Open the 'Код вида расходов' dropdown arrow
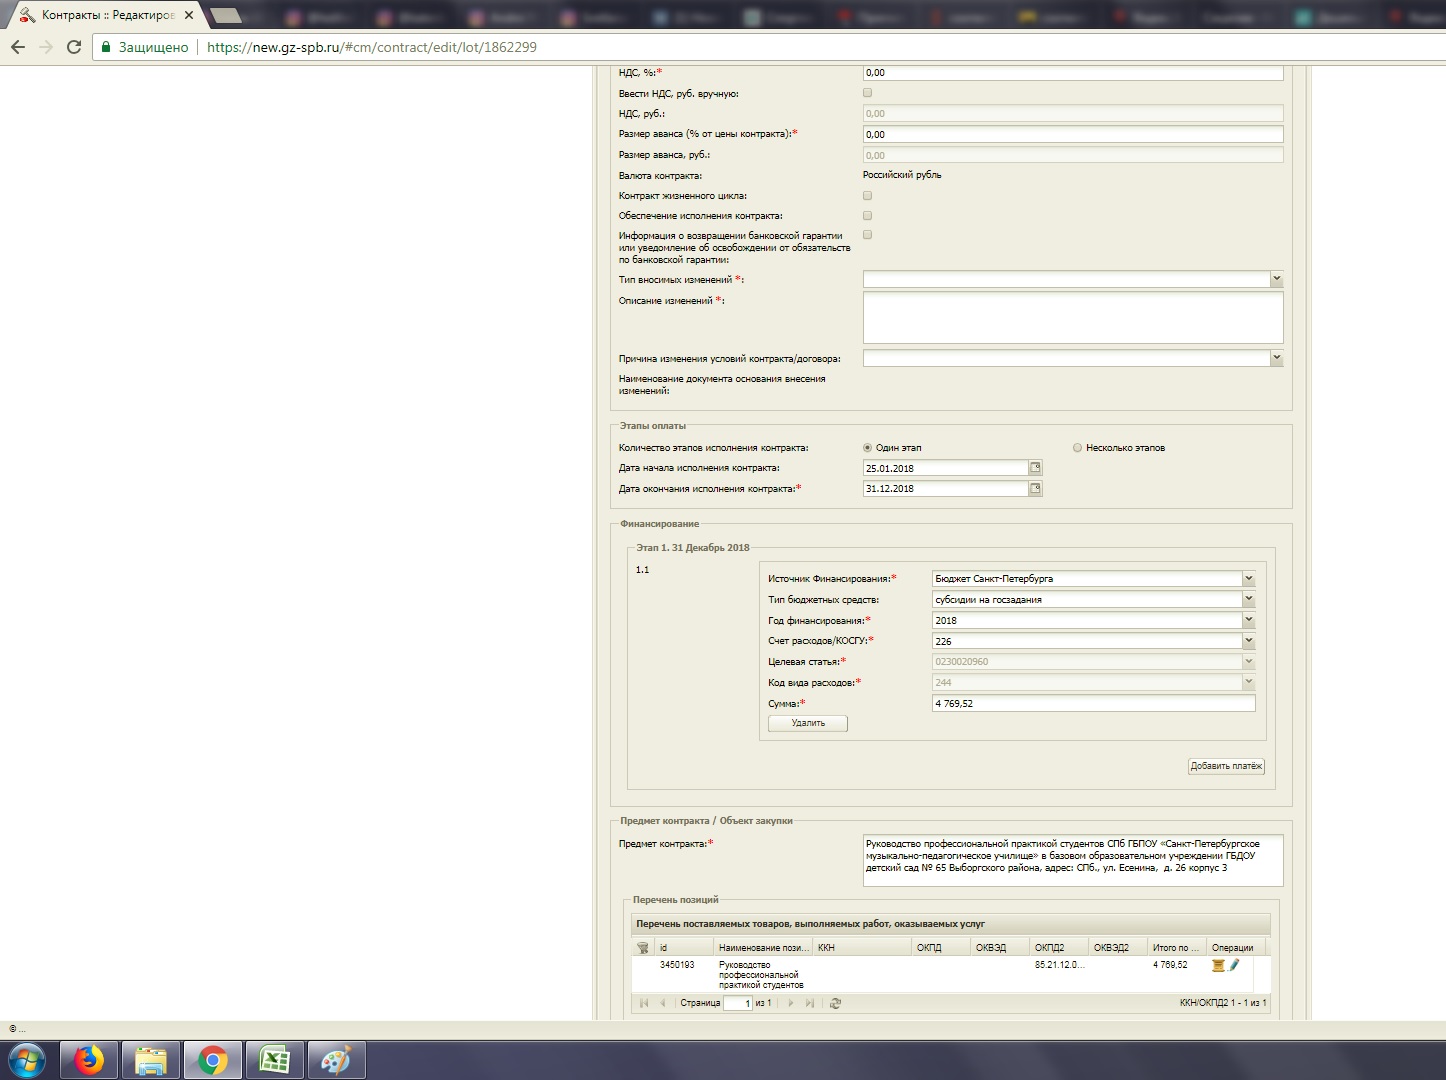The width and height of the screenshot is (1446, 1080). click(1249, 682)
